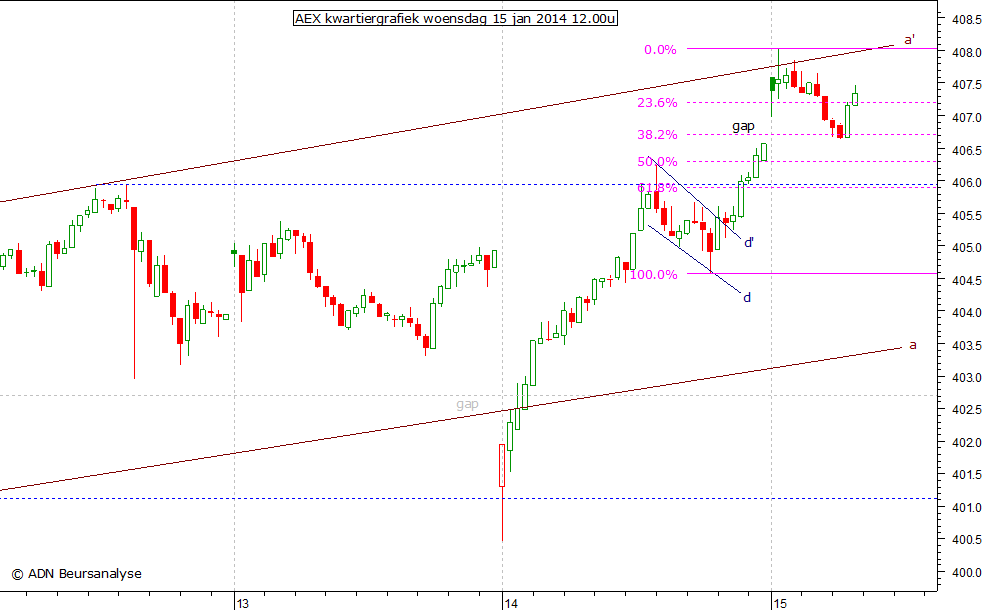Select the 61.8% Fibonacci label
Image resolution: width=985 pixels, height=610 pixels.
[657, 188]
